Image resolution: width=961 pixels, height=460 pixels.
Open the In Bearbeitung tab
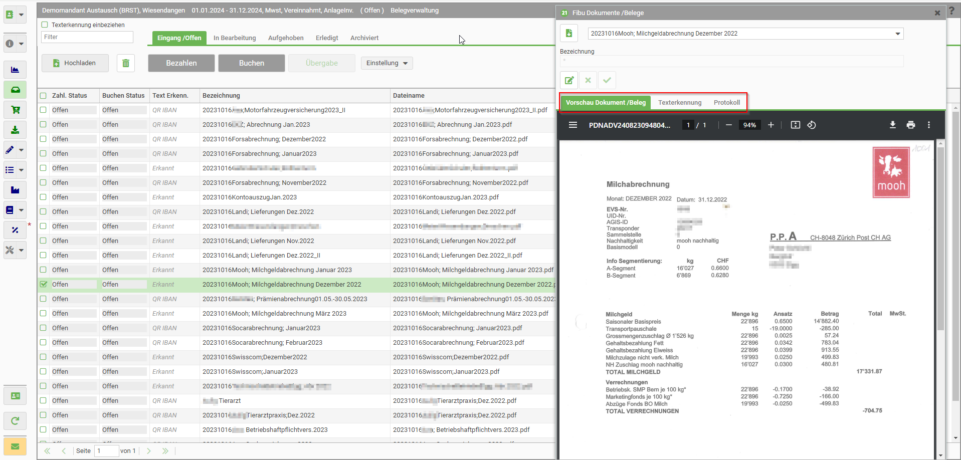(235, 38)
